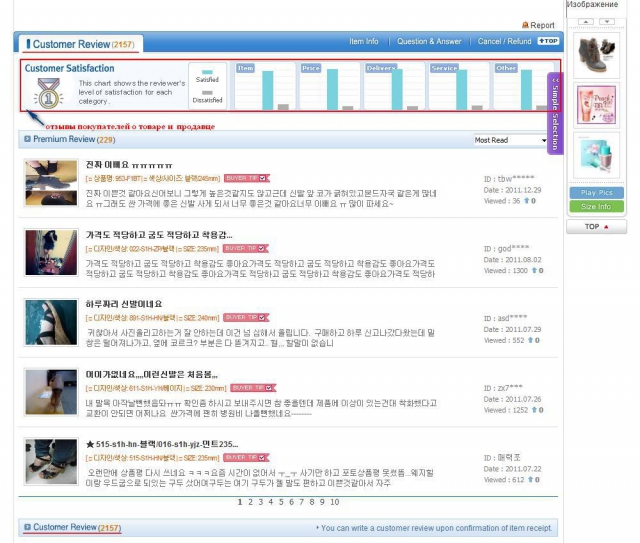Click red triangle on sidebar TOP button
Screen dimensions: 640x543
coord(606,227)
